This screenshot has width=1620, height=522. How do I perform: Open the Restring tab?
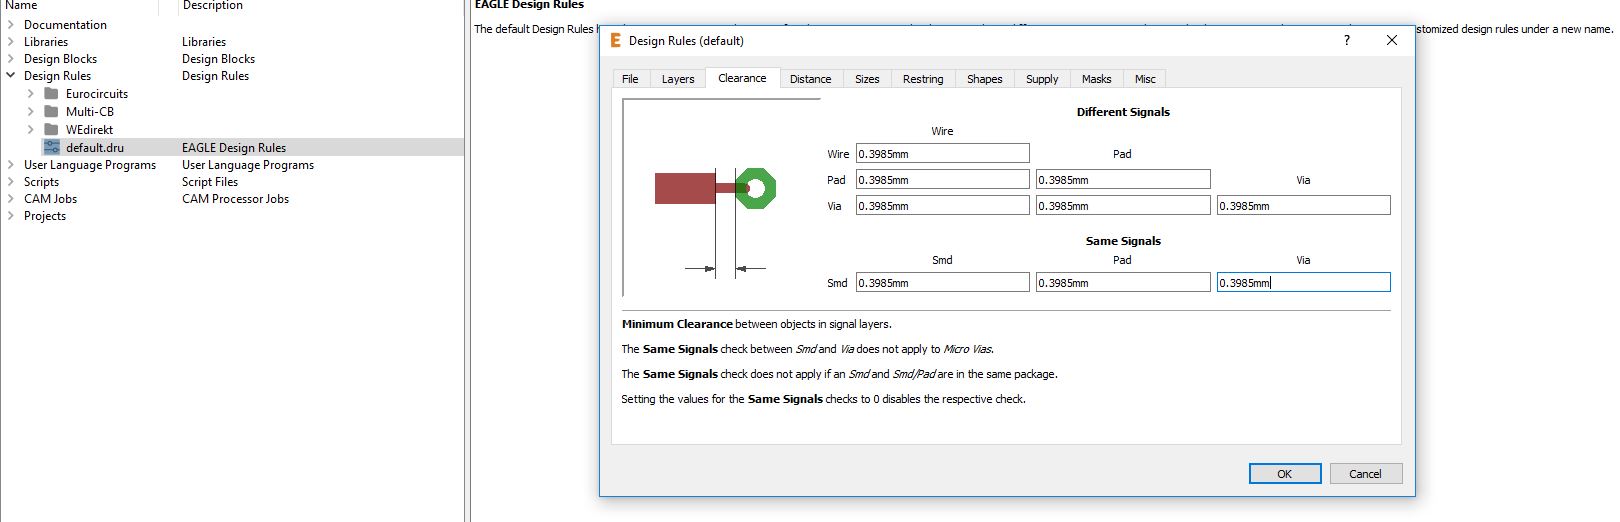923,79
